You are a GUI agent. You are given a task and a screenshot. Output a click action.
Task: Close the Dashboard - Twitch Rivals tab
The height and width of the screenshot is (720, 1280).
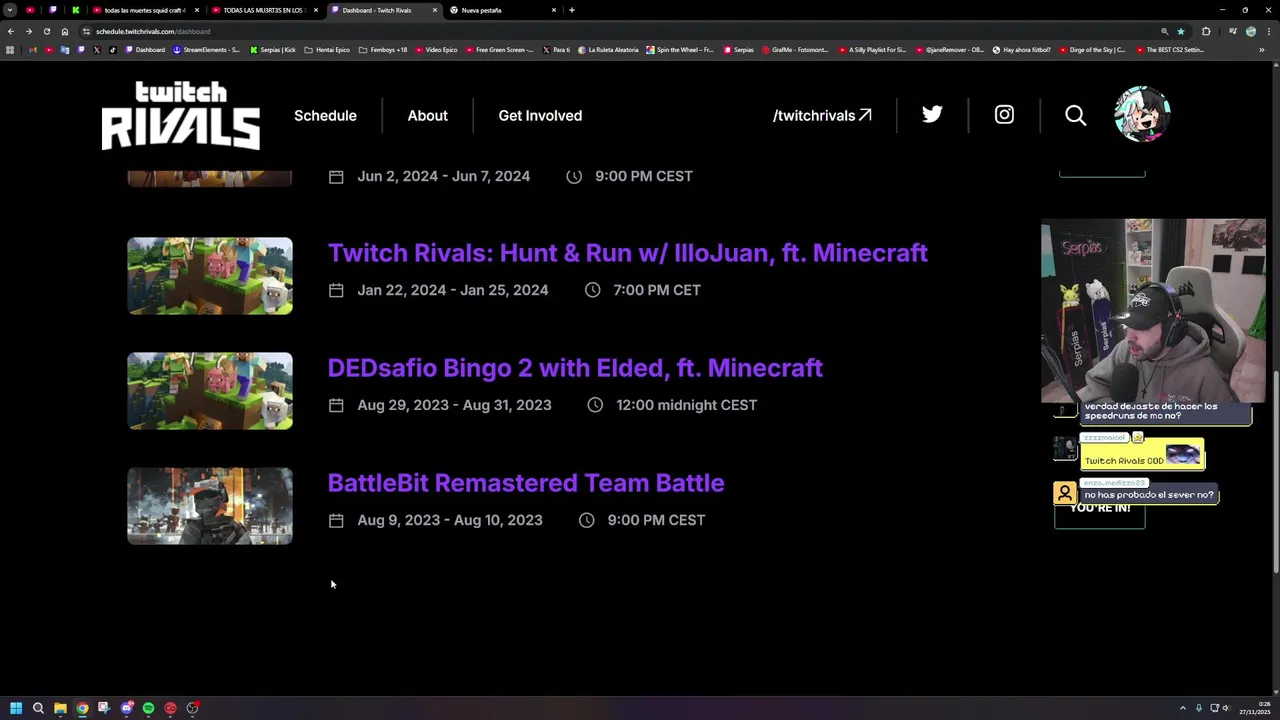pos(435,10)
